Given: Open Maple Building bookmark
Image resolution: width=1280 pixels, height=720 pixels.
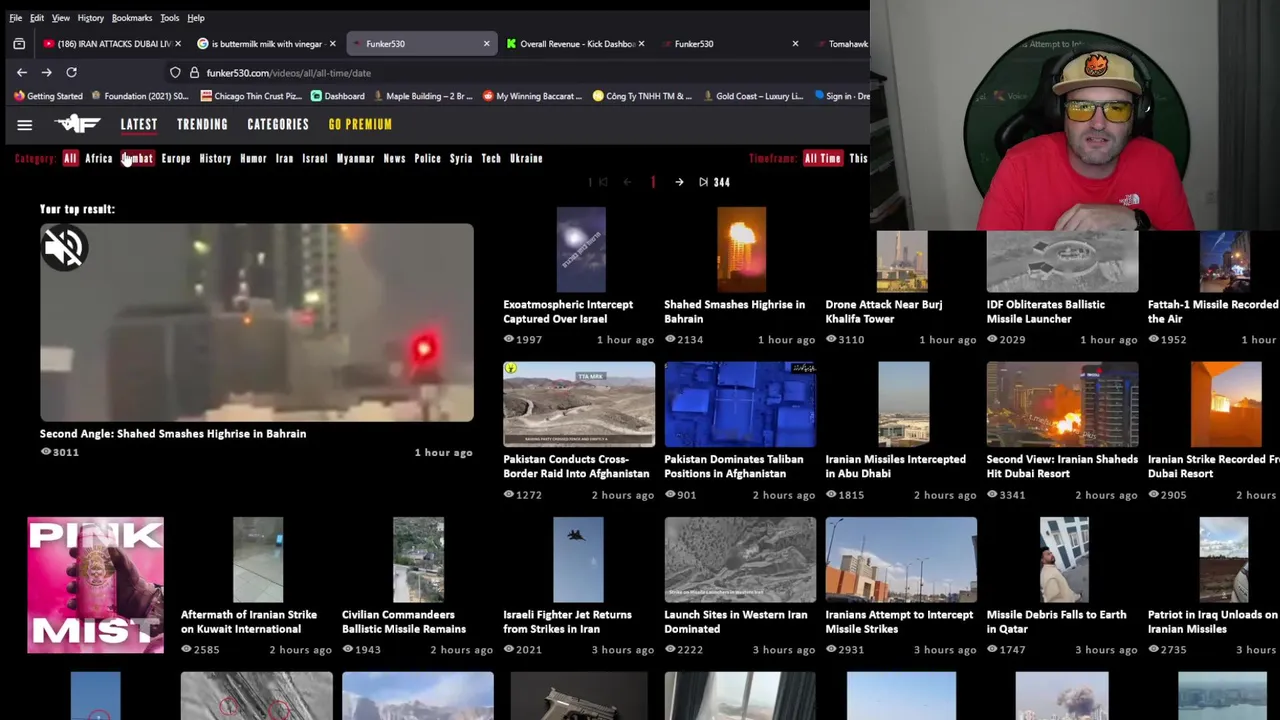Looking at the screenshot, I should point(422,96).
